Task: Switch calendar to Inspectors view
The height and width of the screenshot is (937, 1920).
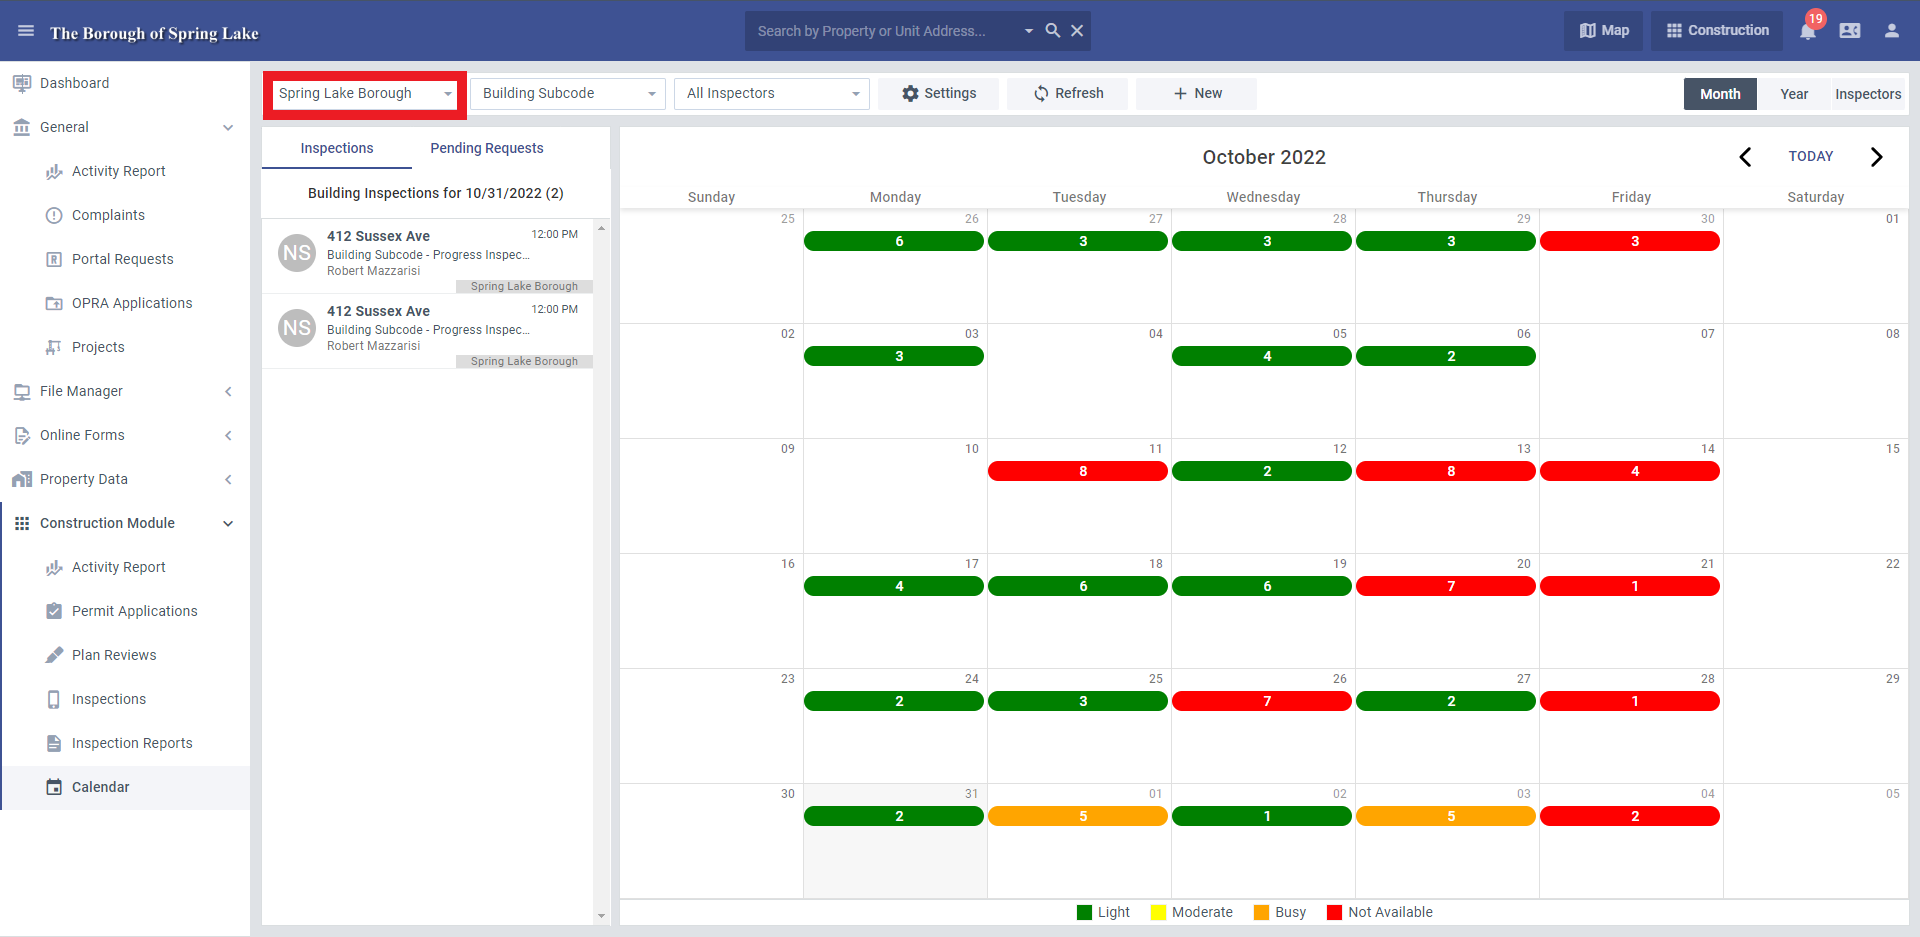Action: coord(1868,94)
